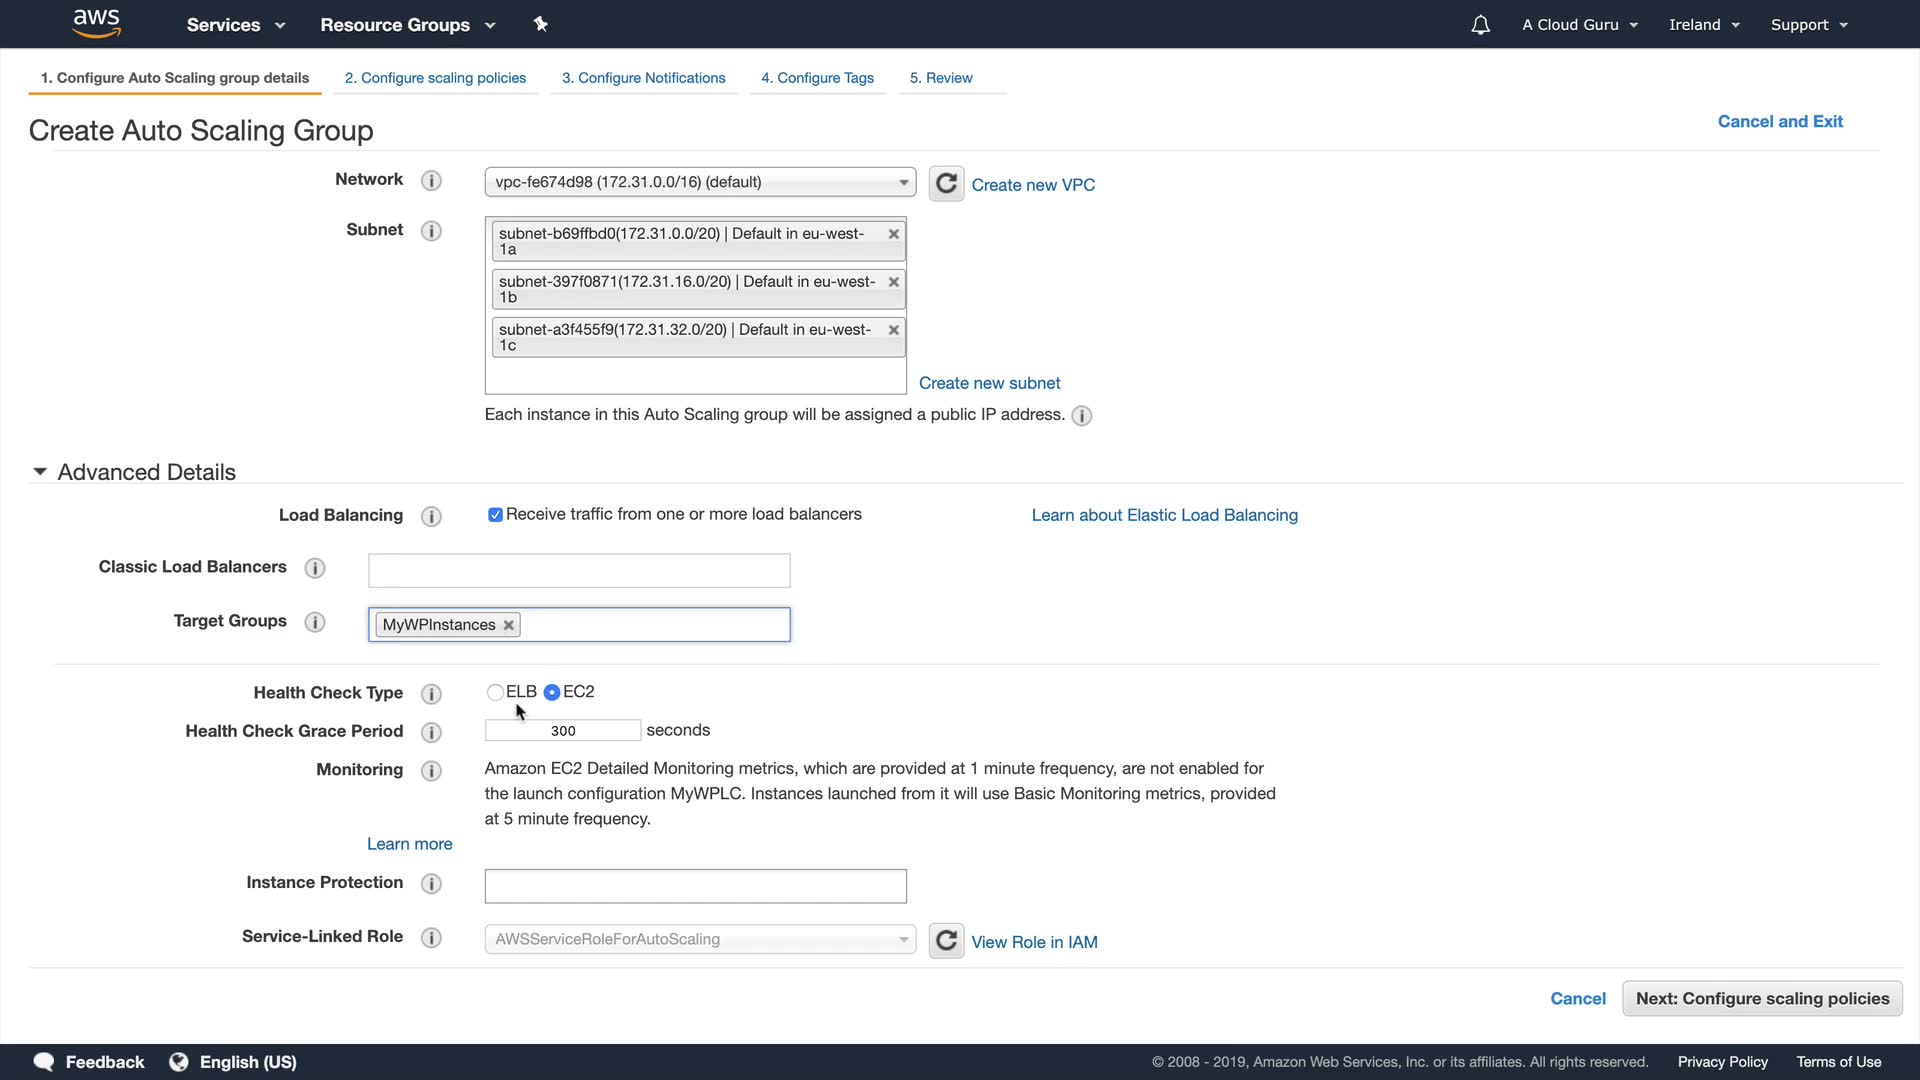The image size is (1920, 1080).
Task: Click the AWS logo home icon
Action: click(x=97, y=24)
